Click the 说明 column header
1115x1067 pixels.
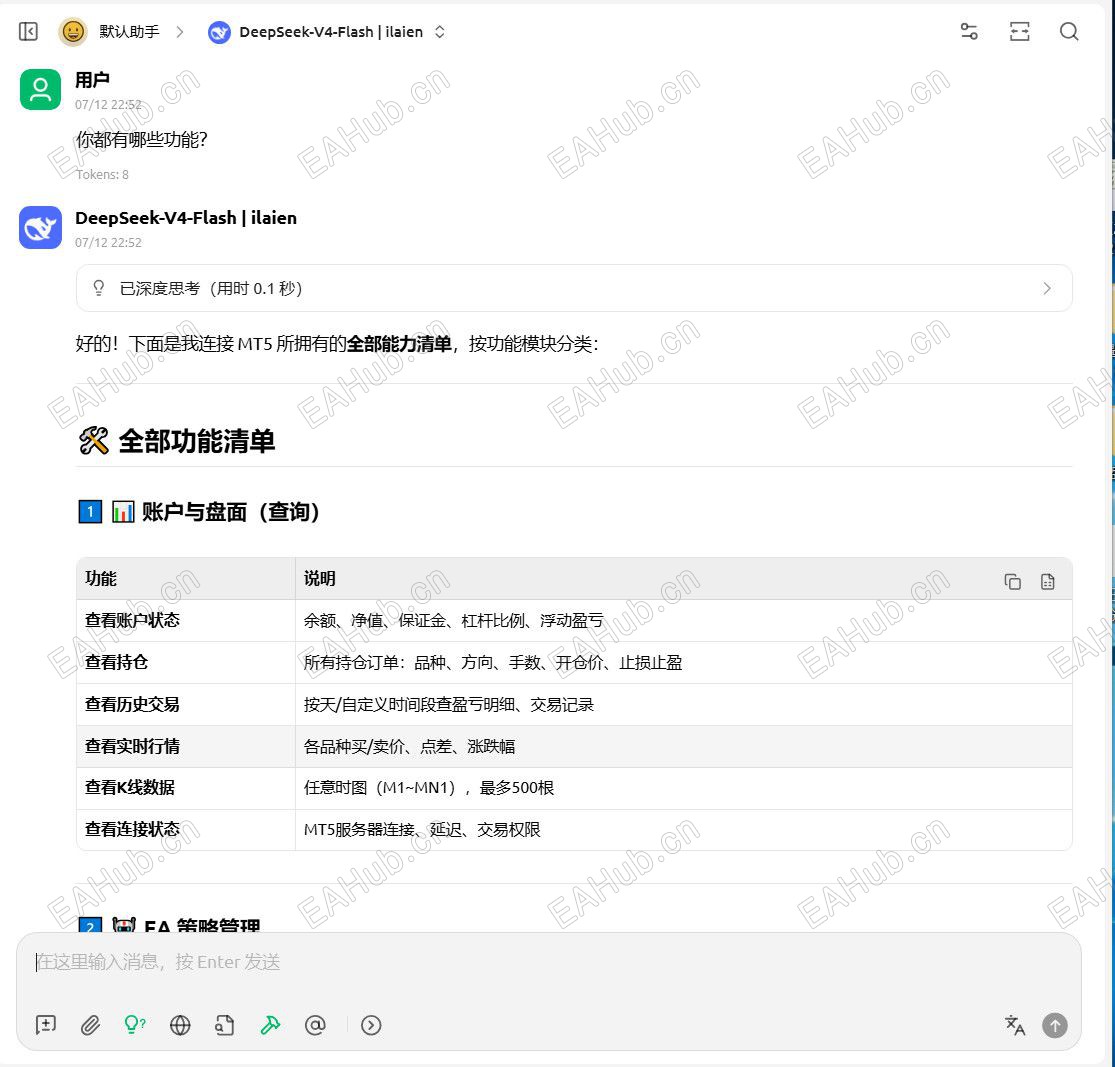pyautogui.click(x=683, y=578)
